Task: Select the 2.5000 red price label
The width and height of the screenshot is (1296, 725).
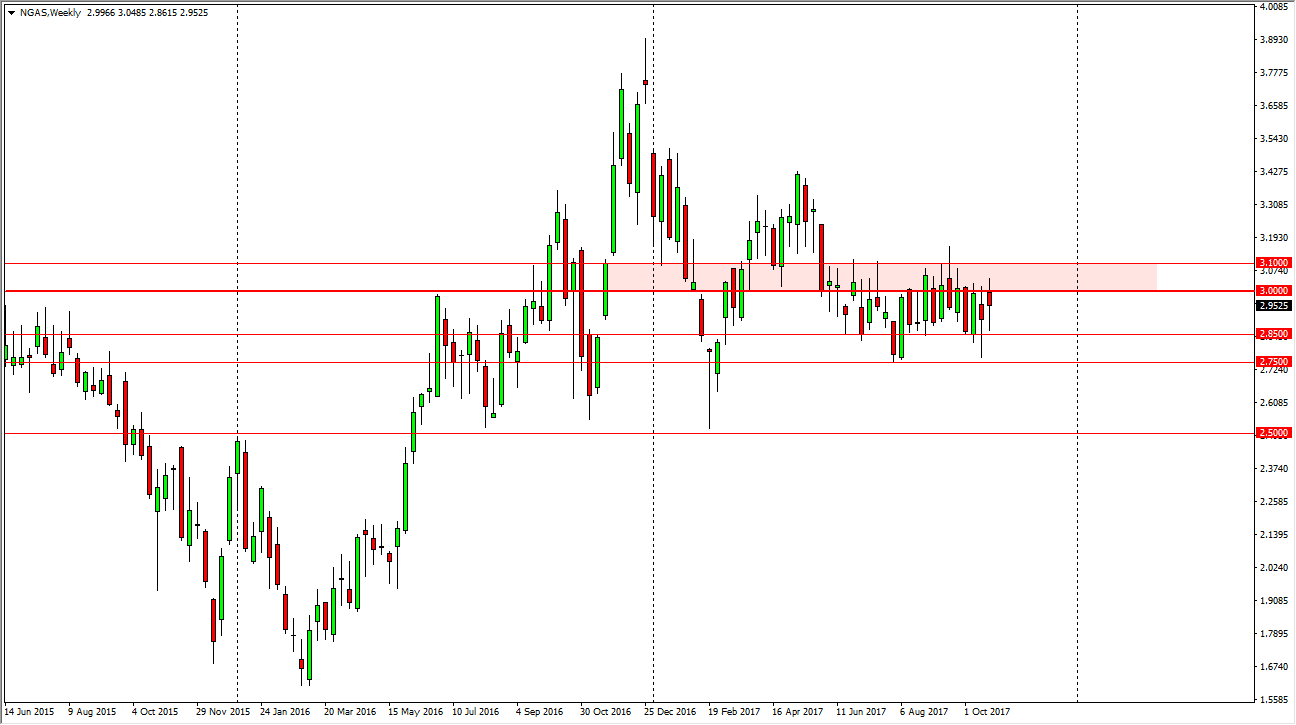Action: coord(1275,433)
